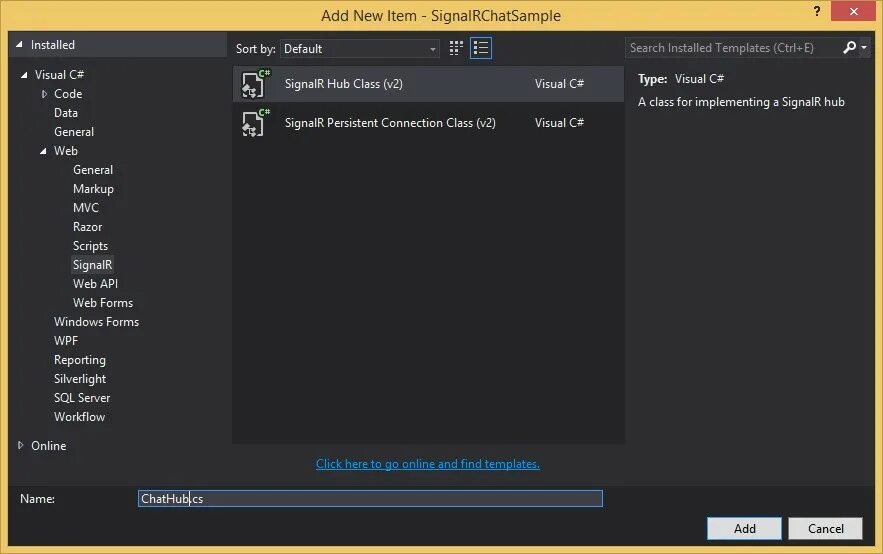Click the Installed header label
Screen dimensions: 883x554
coord(52,44)
